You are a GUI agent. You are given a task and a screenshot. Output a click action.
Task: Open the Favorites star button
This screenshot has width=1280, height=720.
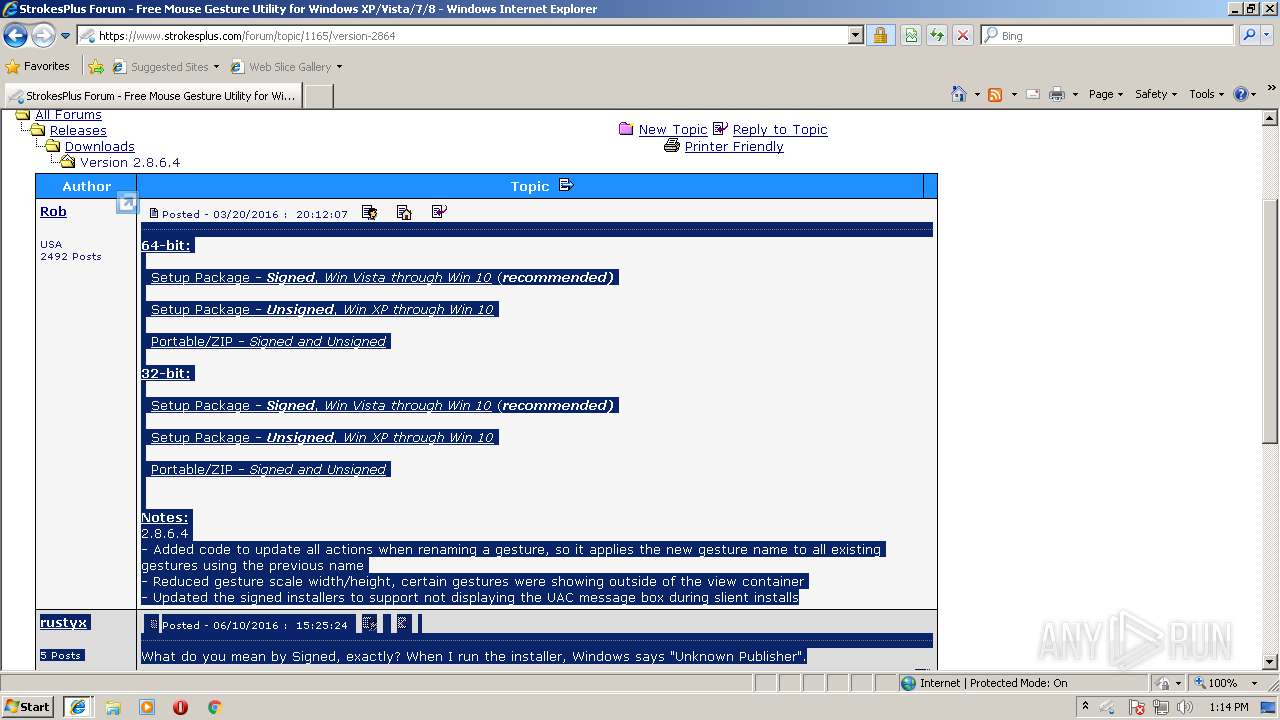tap(38, 66)
